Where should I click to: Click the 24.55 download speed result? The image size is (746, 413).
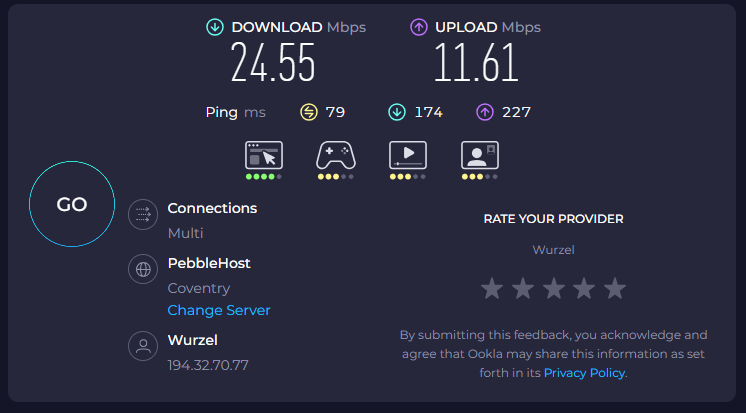click(273, 64)
